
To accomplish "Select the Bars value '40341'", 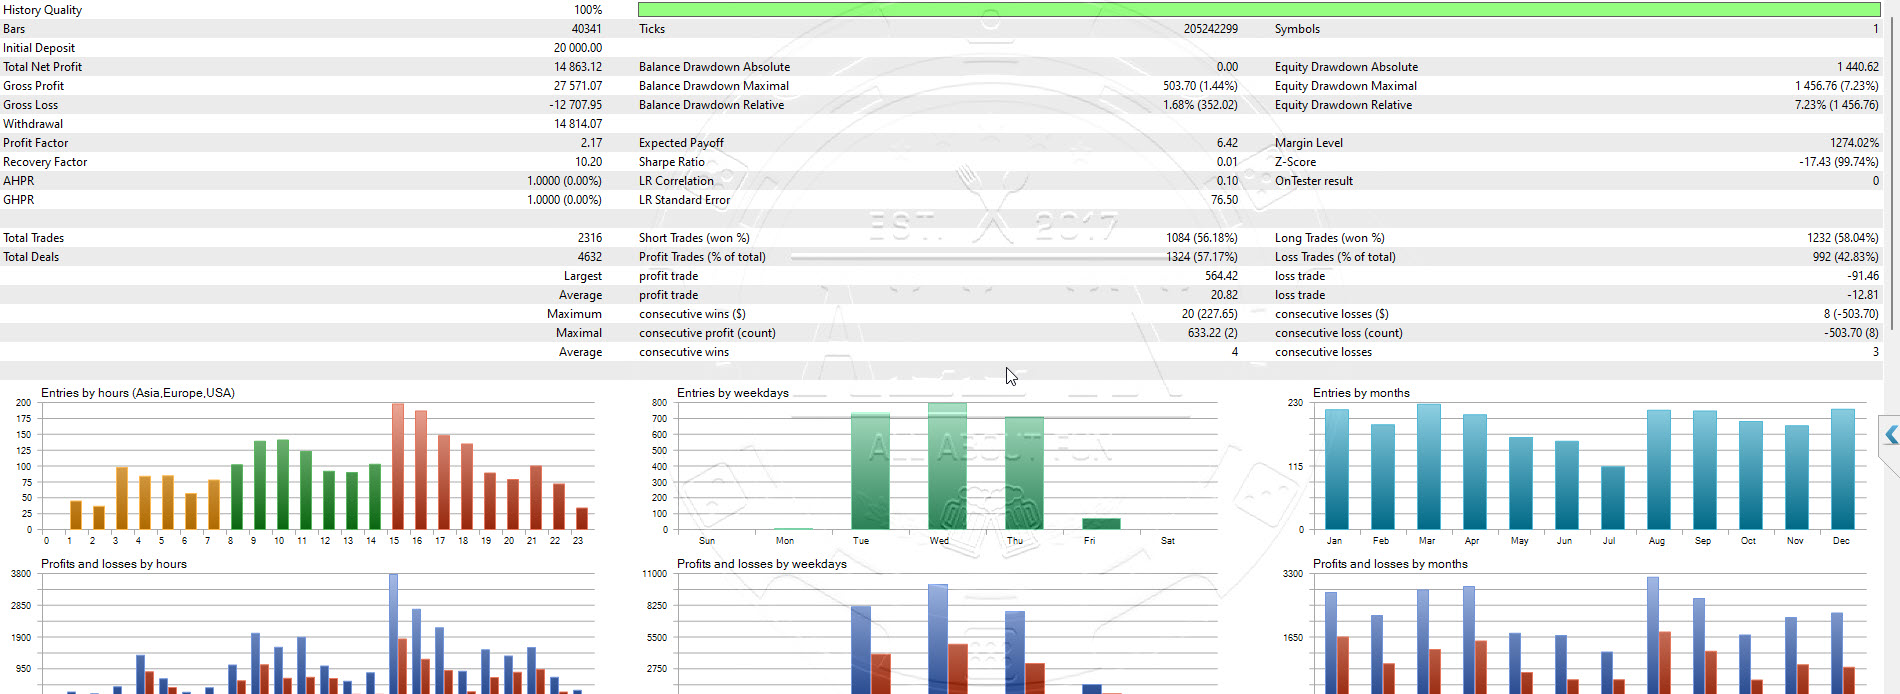I will click(x=587, y=29).
